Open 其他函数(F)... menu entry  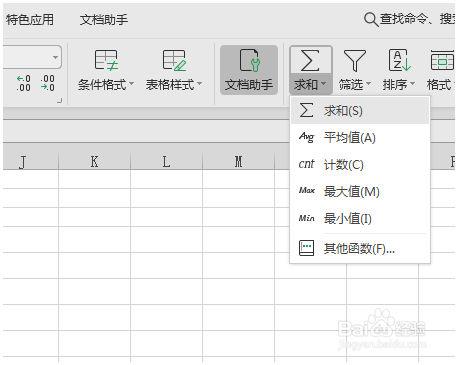(360, 248)
